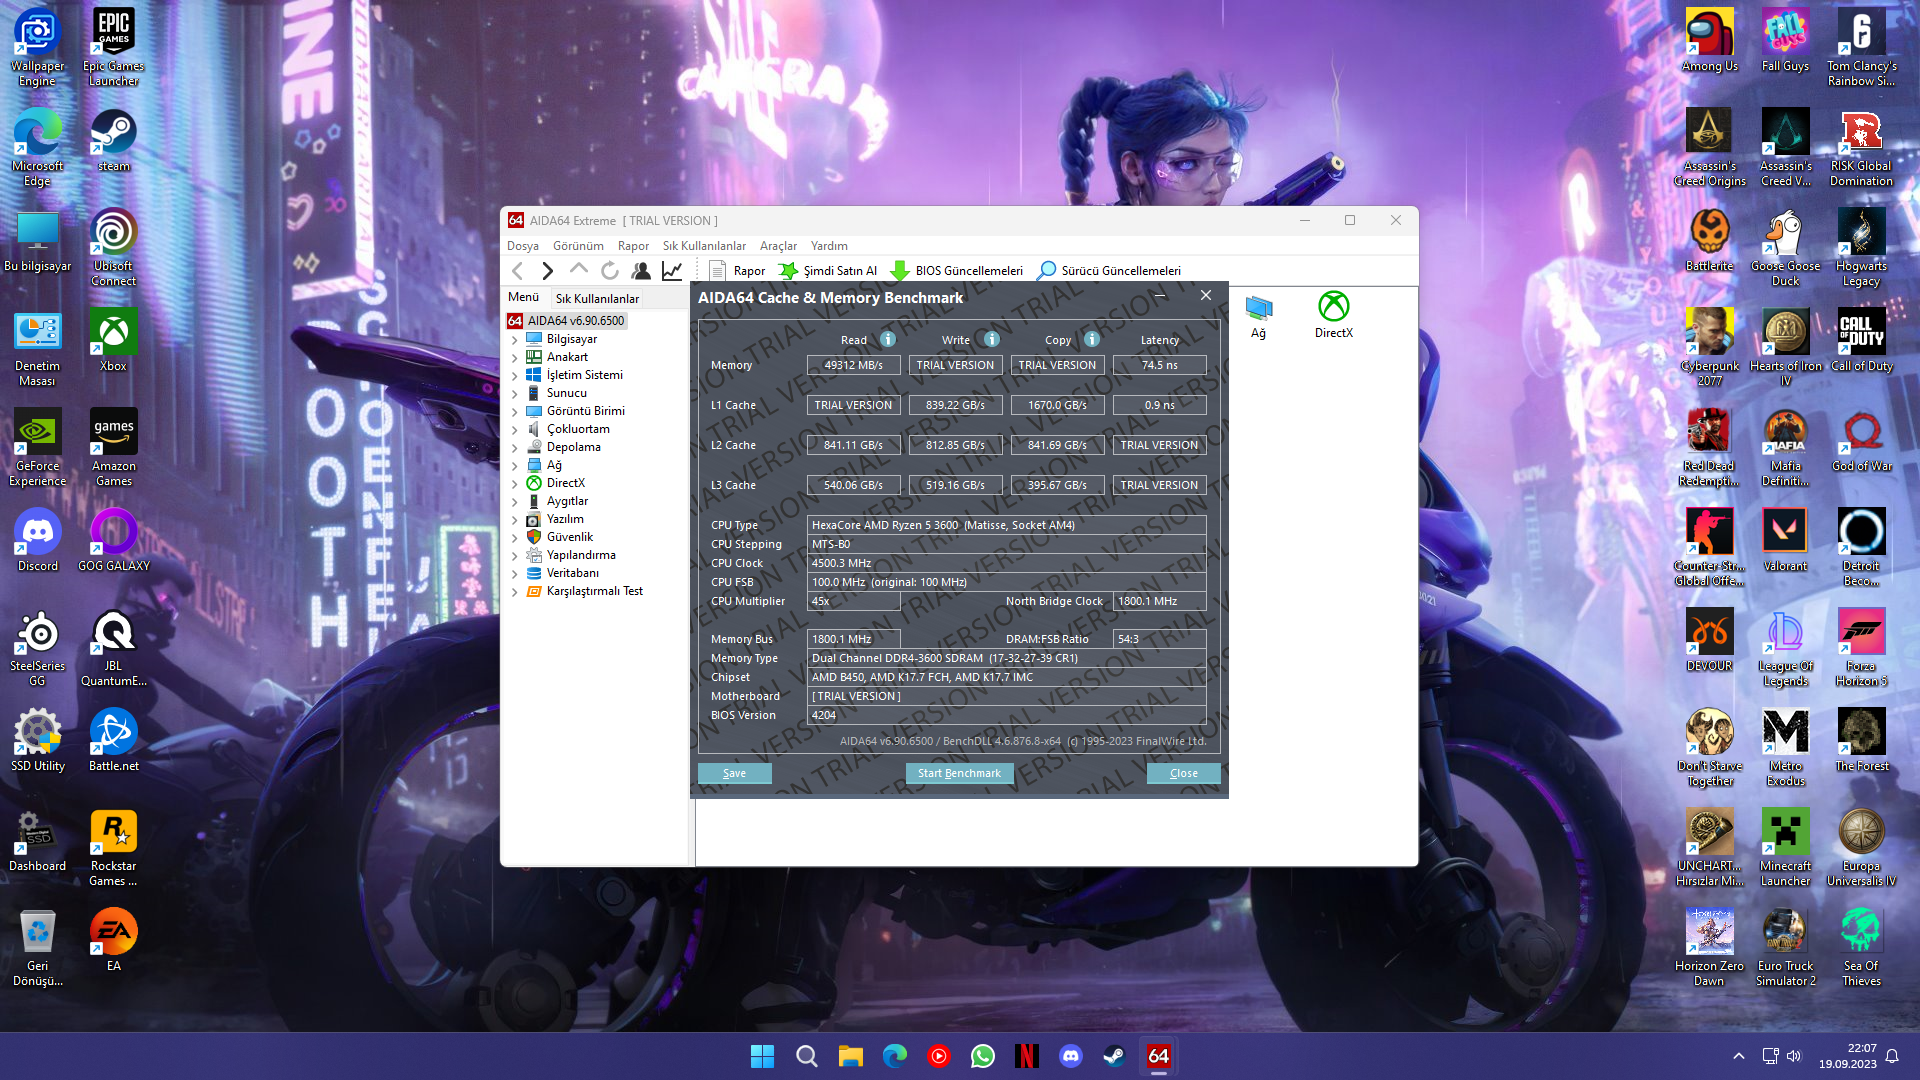Expand the Bilgisayar tree node
The height and width of the screenshot is (1080, 1920).
pos(515,340)
